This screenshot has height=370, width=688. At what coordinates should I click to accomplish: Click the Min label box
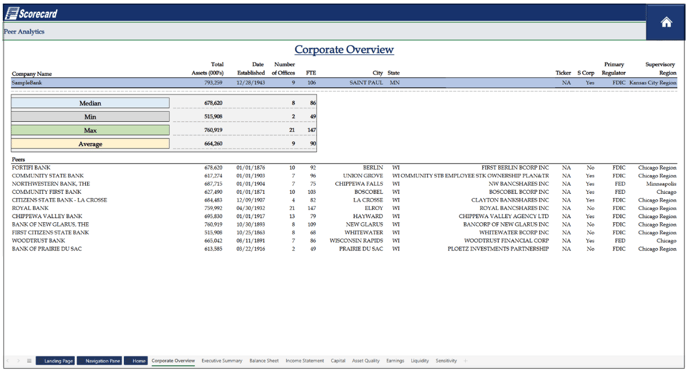90,117
